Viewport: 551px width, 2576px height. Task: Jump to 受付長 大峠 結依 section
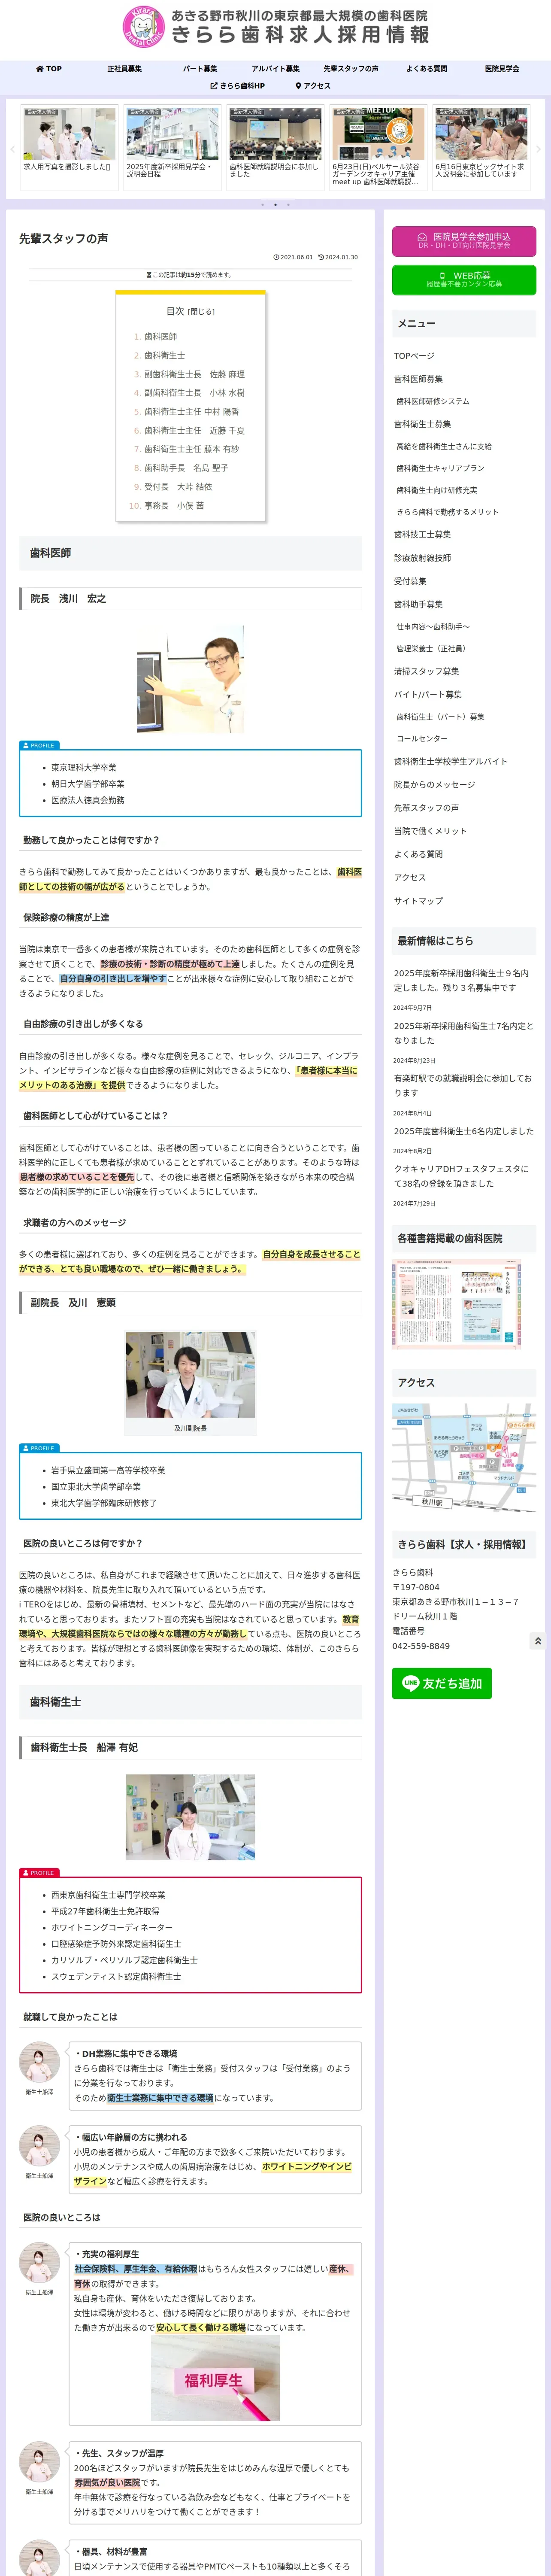[x=178, y=487]
